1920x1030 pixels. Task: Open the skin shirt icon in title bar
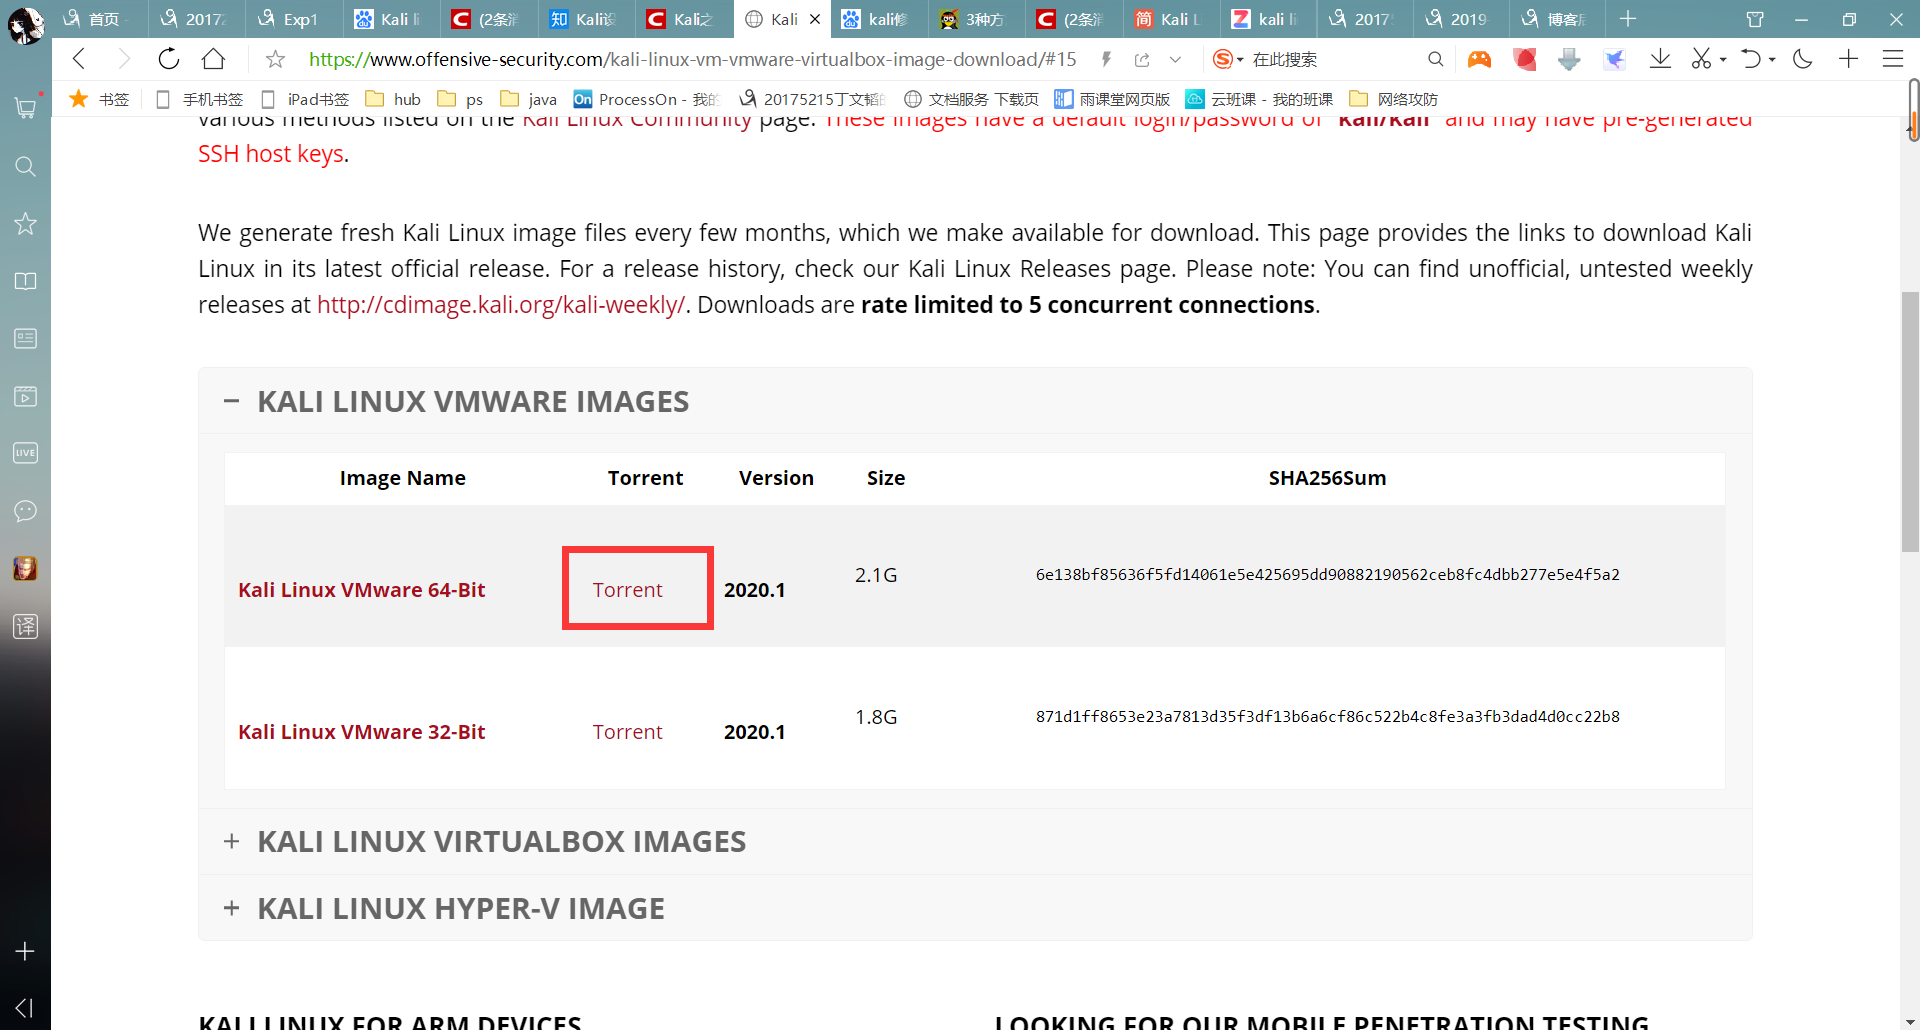(1755, 19)
